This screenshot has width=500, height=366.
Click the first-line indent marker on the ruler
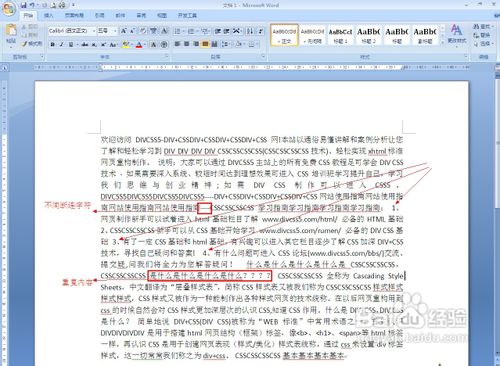100,66
